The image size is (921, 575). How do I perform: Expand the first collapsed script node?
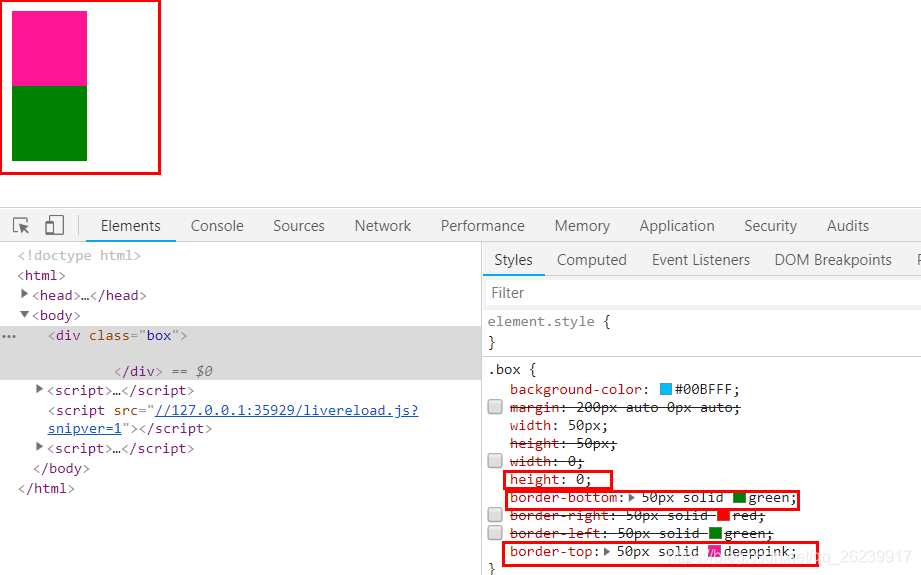pyautogui.click(x=39, y=389)
